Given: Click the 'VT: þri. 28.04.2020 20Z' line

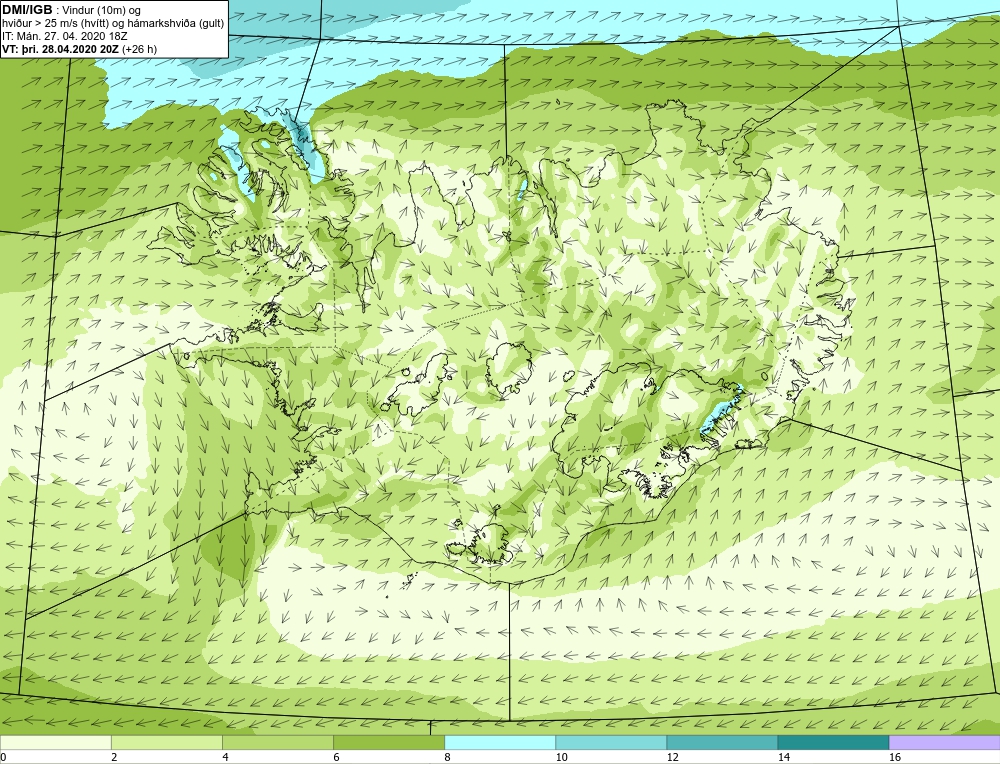Looking at the screenshot, I should (x=61, y=49).
